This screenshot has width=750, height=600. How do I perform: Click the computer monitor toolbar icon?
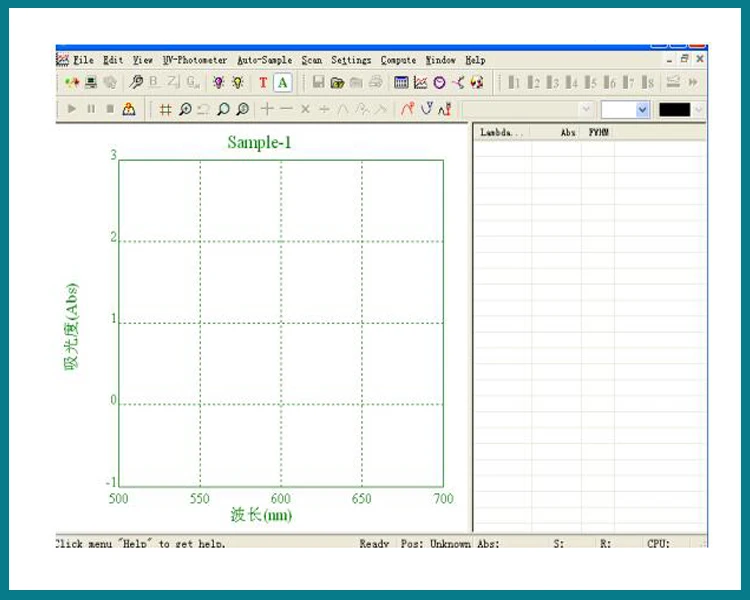pos(91,82)
